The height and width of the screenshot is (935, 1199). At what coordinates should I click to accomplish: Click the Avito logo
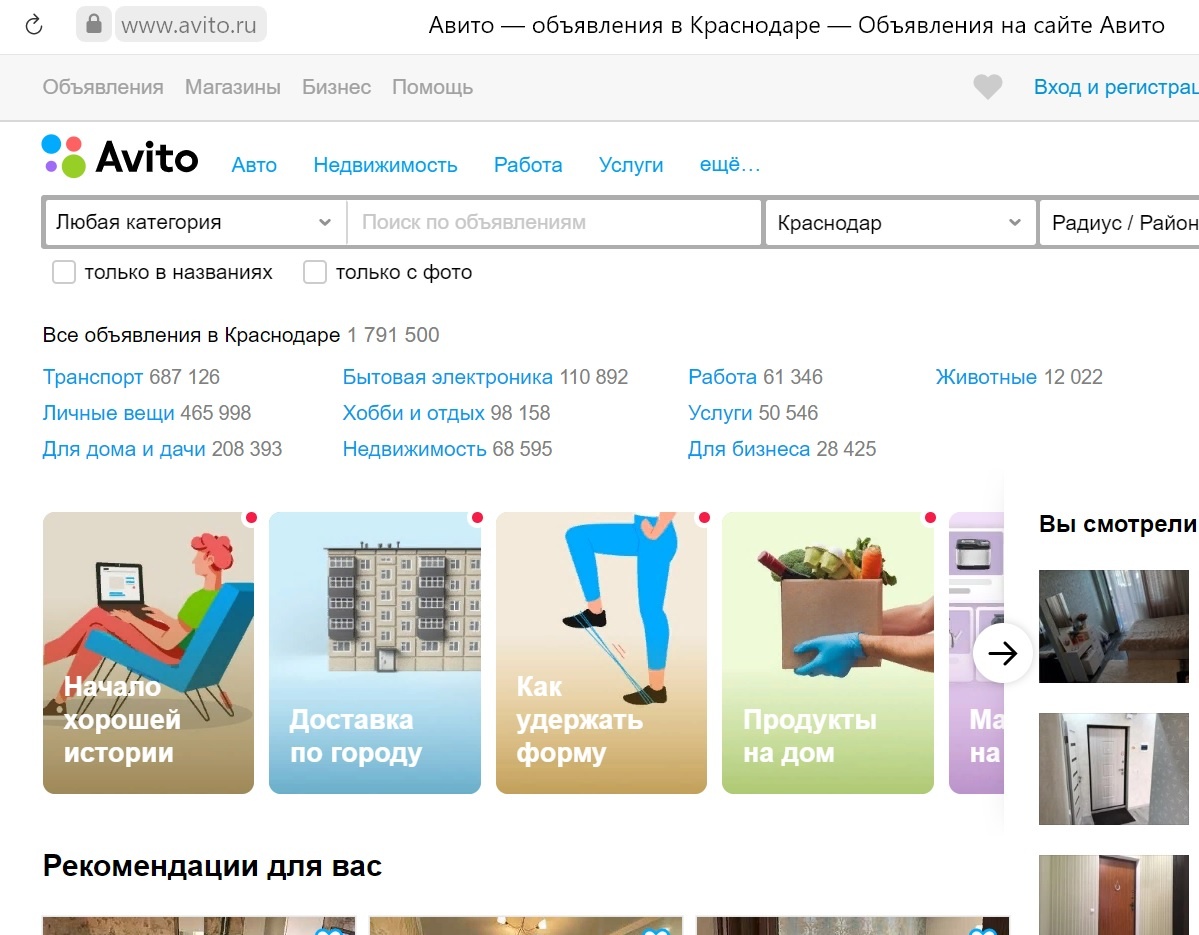pyautogui.click(x=120, y=157)
